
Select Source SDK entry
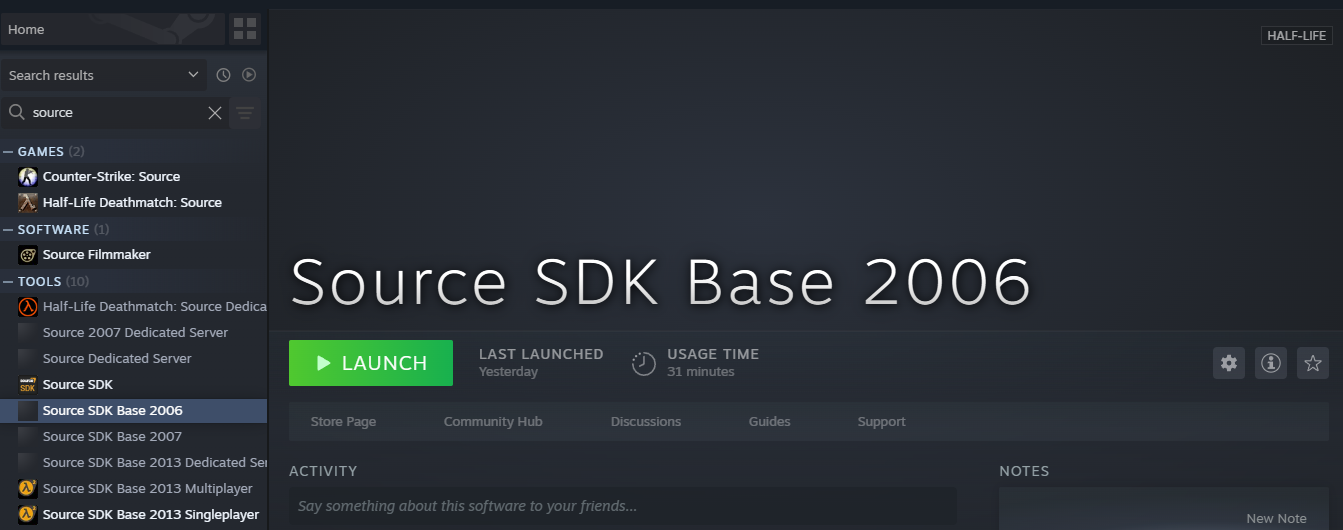tap(134, 385)
